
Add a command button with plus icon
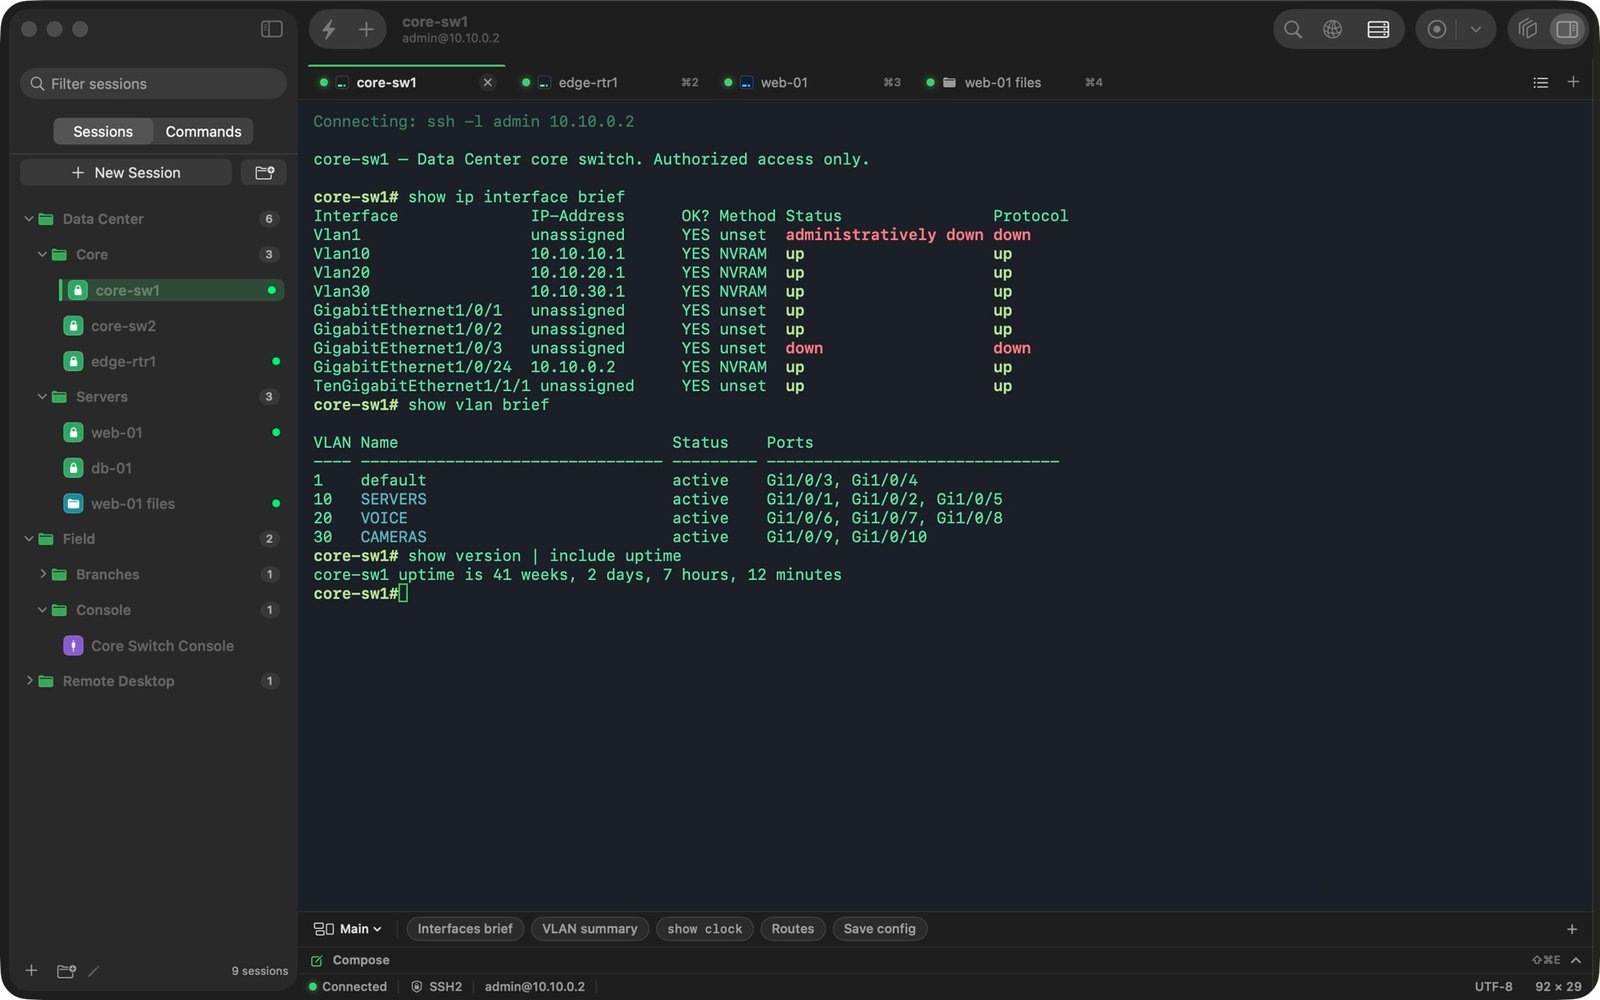[x=1572, y=929]
